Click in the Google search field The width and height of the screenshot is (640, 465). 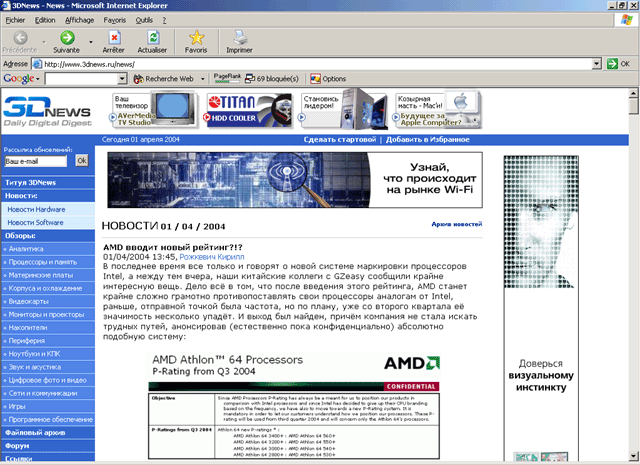[82, 79]
